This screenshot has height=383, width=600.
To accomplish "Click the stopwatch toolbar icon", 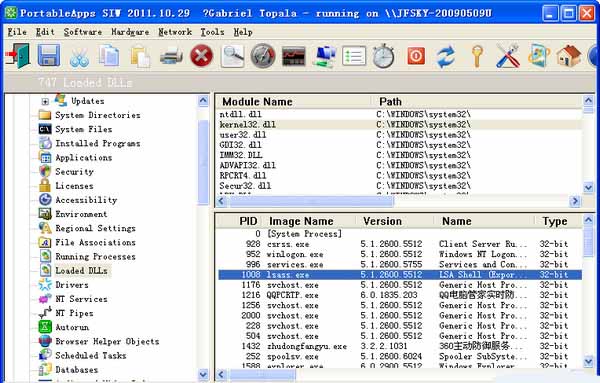I will click(384, 56).
